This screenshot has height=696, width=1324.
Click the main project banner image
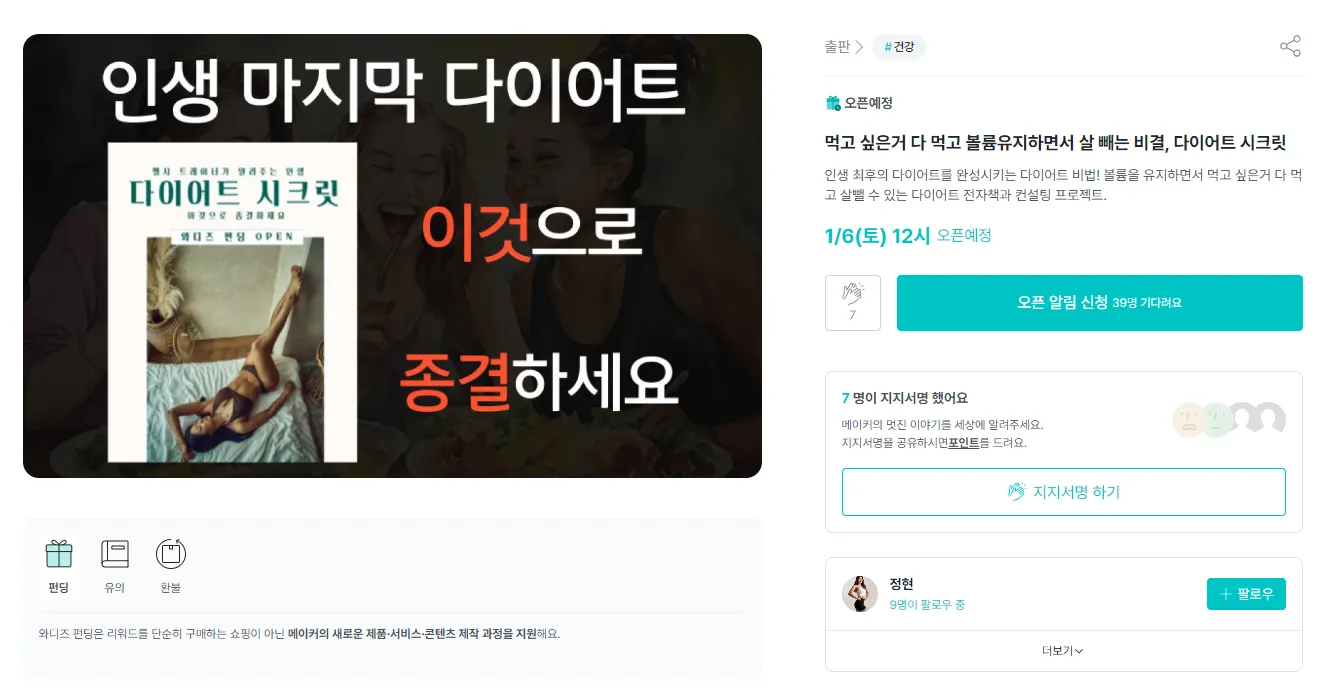(392, 256)
